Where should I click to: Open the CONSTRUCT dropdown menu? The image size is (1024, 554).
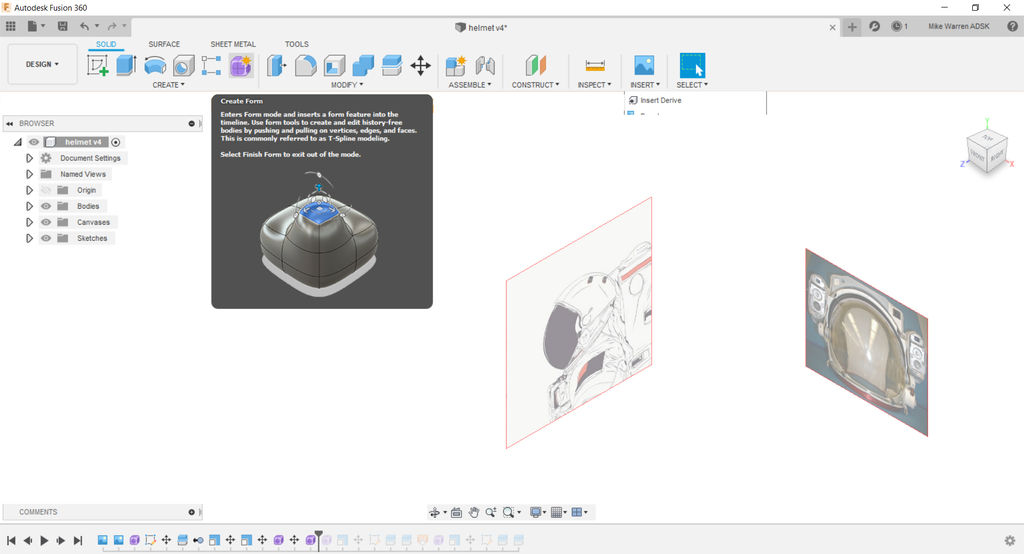pyautogui.click(x=536, y=85)
